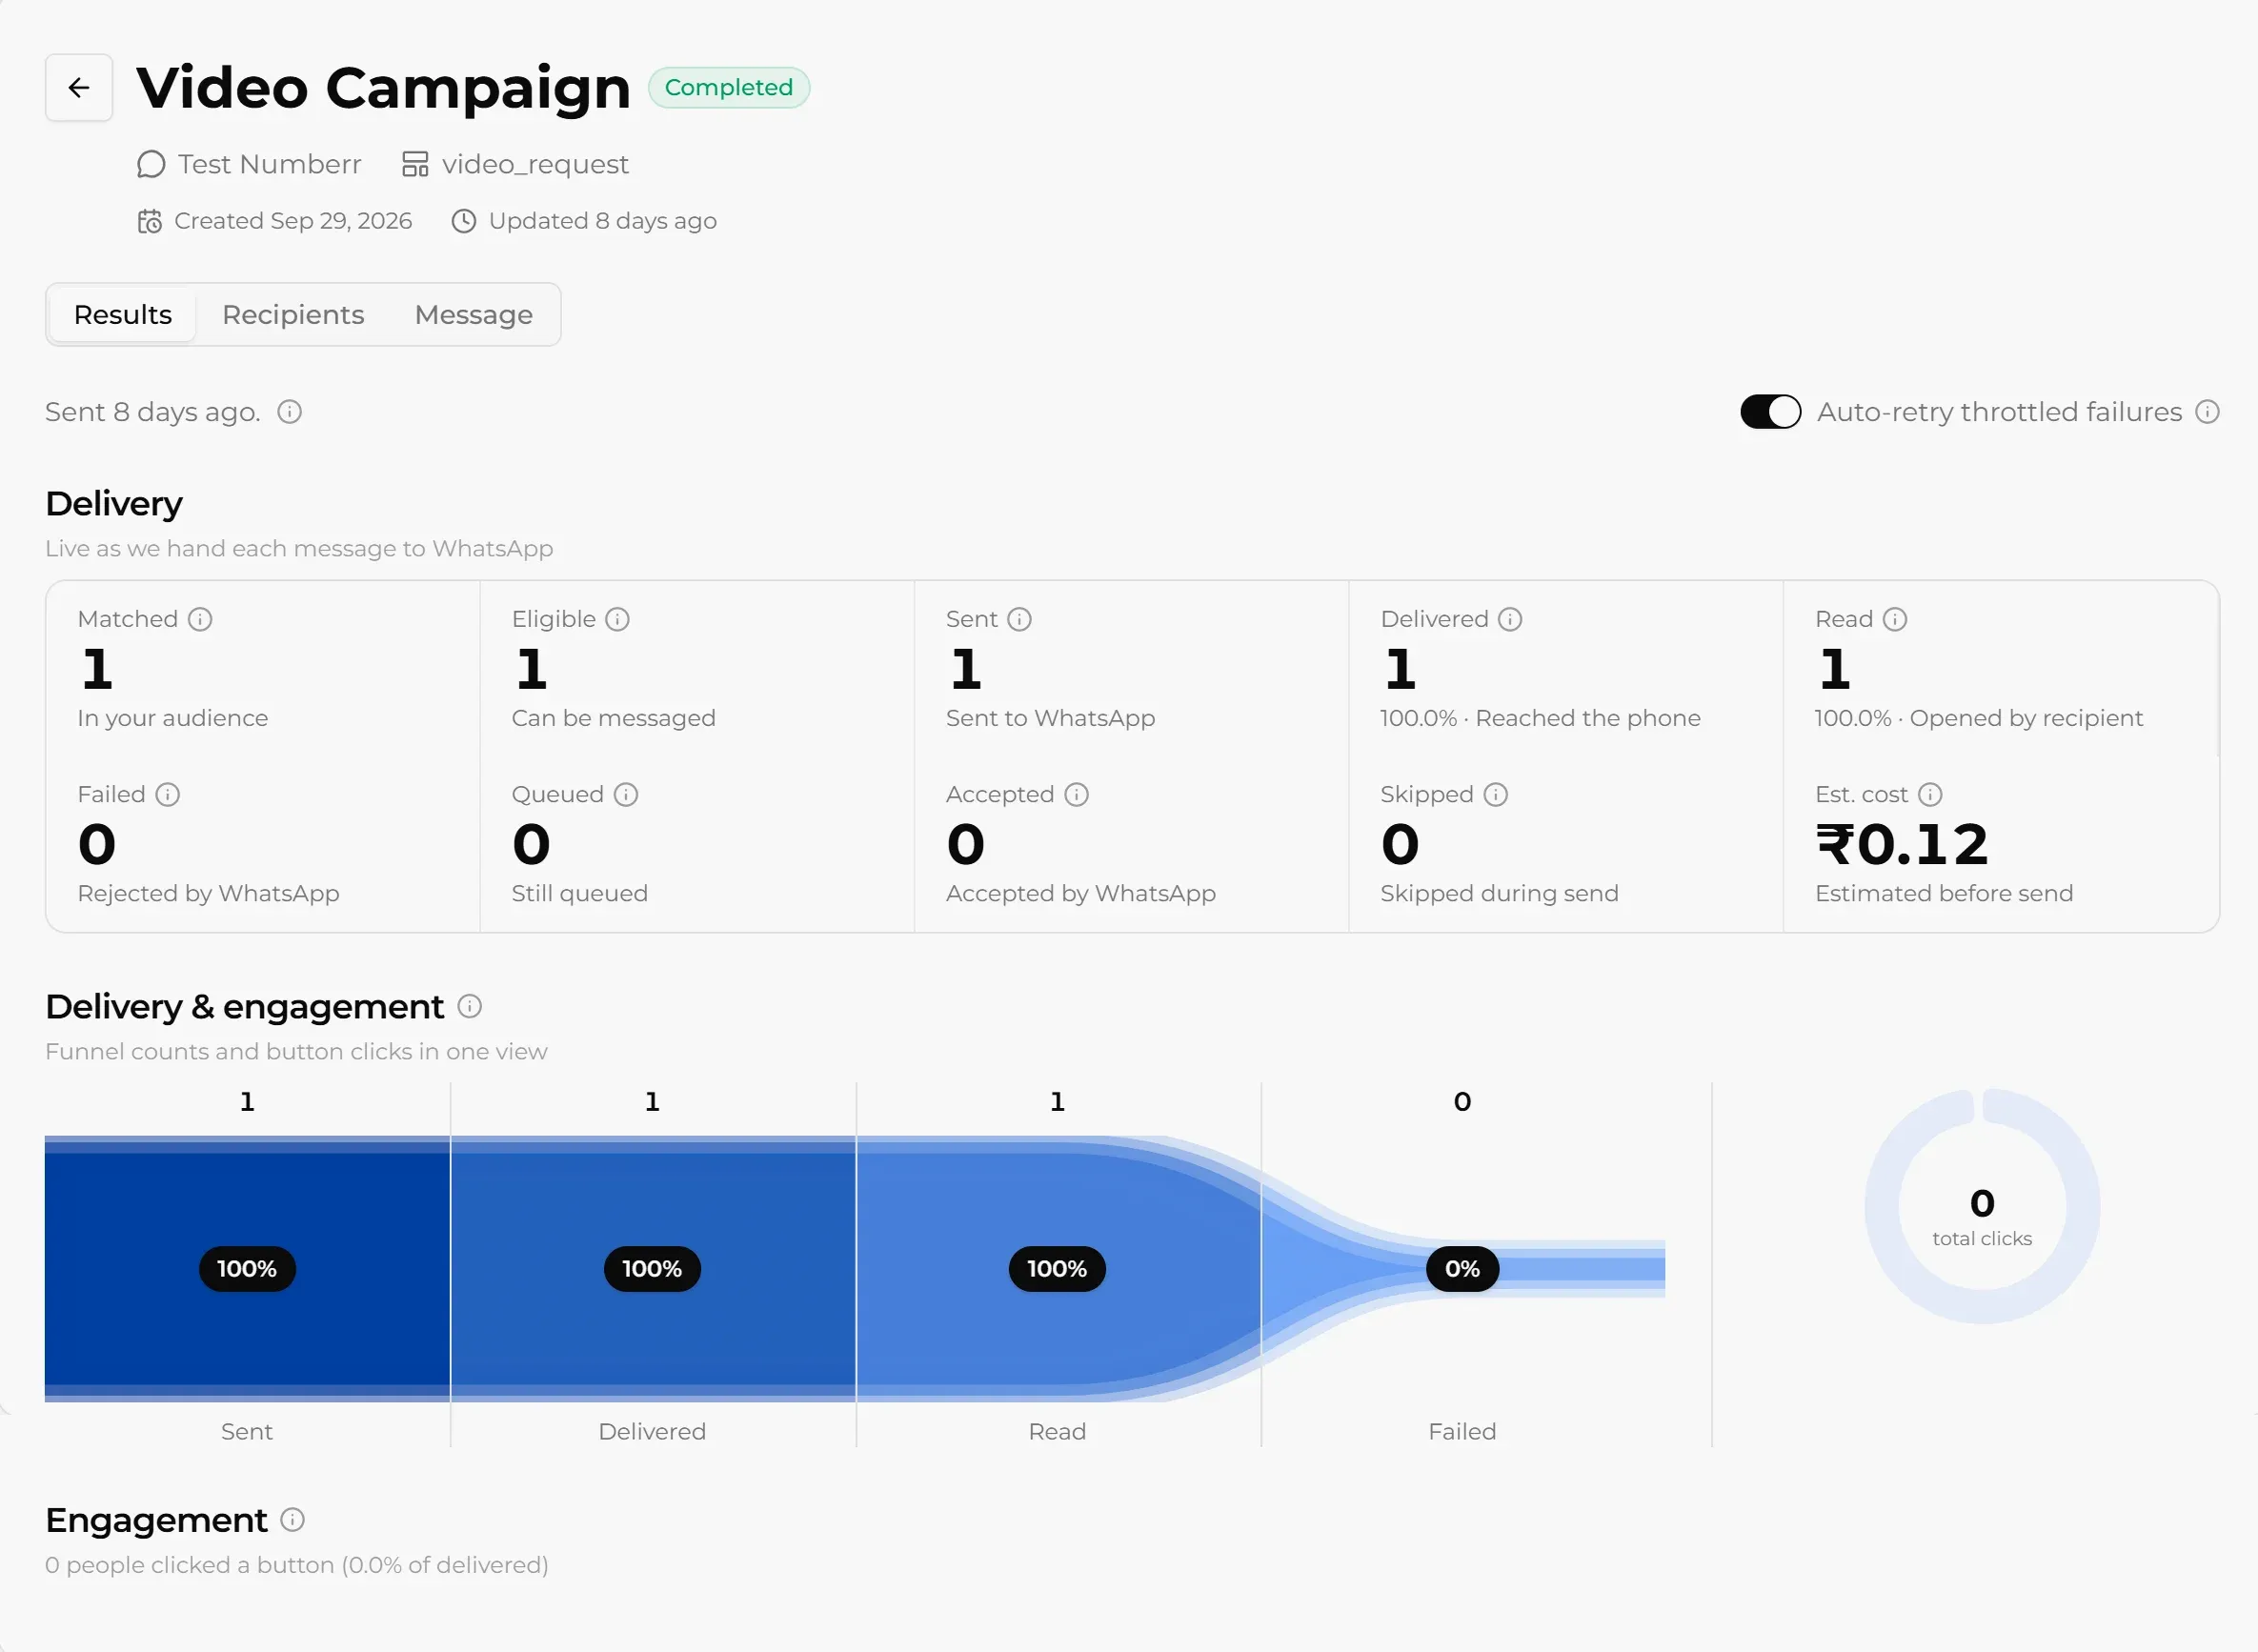Screen dimensions: 2258x1652
Task: Open the Message tab
Action: [x=474, y=315]
